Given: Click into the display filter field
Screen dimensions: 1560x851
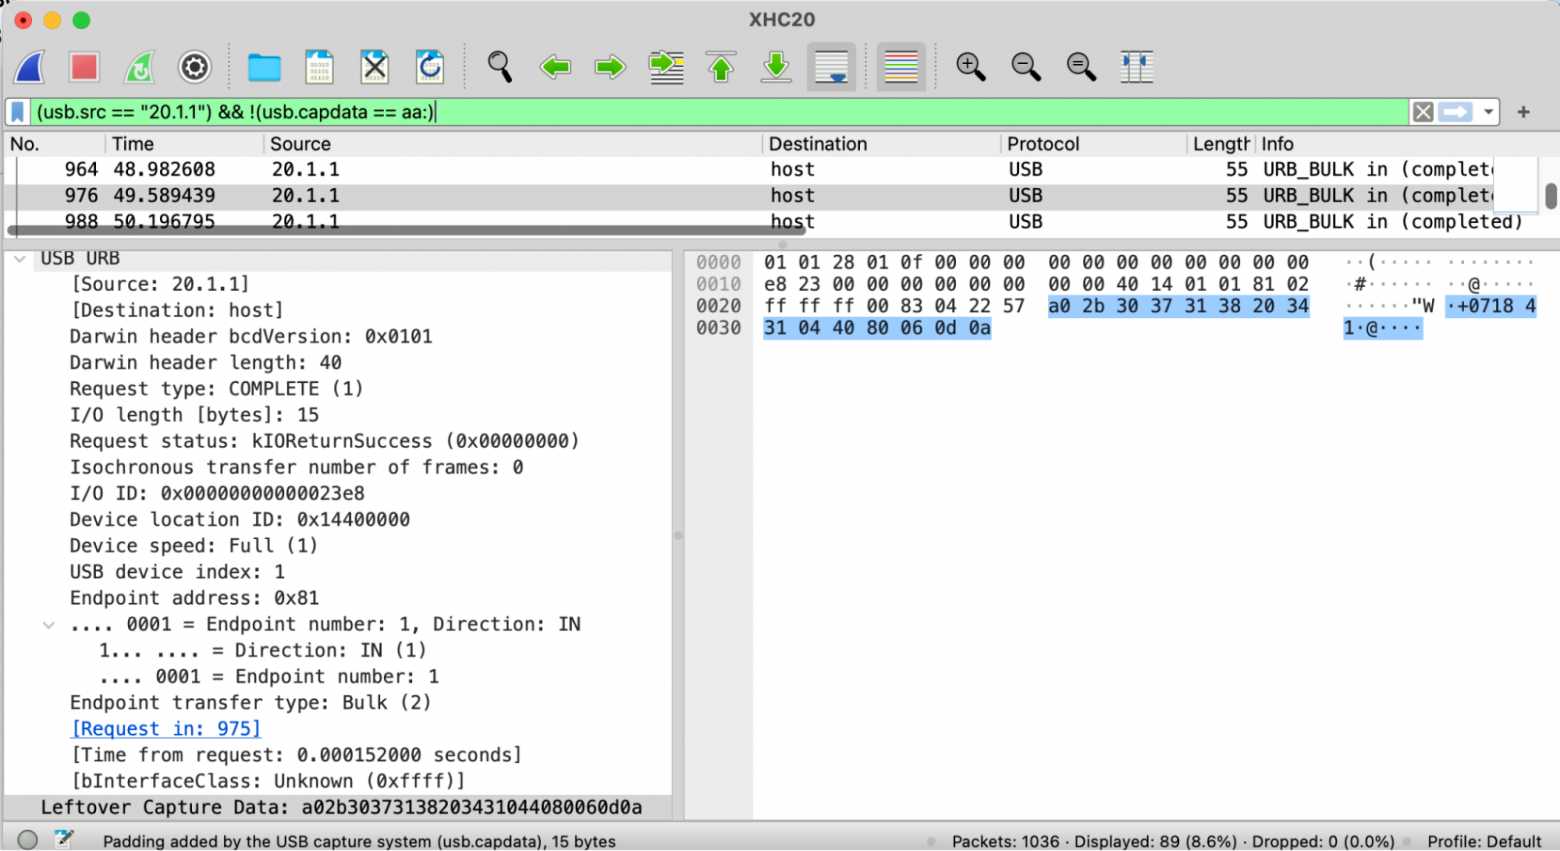Looking at the screenshot, I should pos(720,112).
